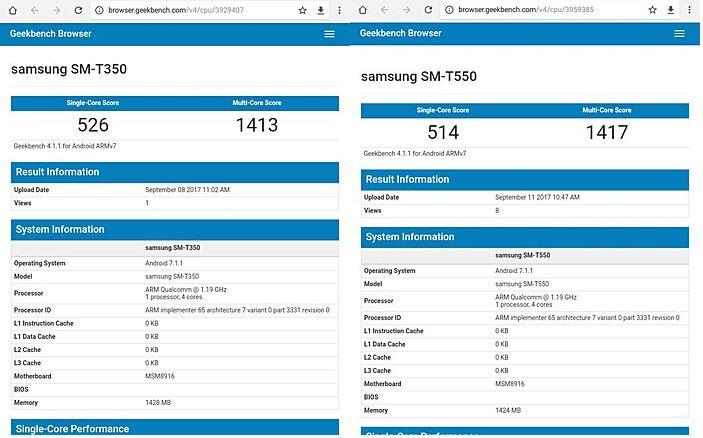Click back arrow in right browser
The height and width of the screenshot is (438, 703).
click(x=385, y=10)
